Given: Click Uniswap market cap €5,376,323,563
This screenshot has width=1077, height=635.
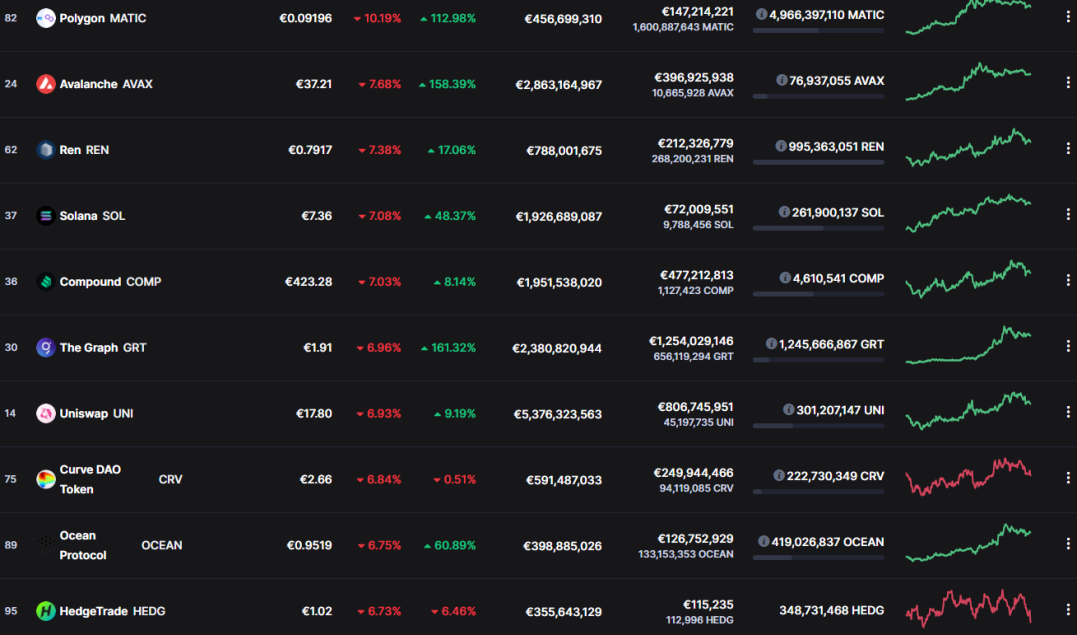Looking at the screenshot, I should [x=558, y=414].
